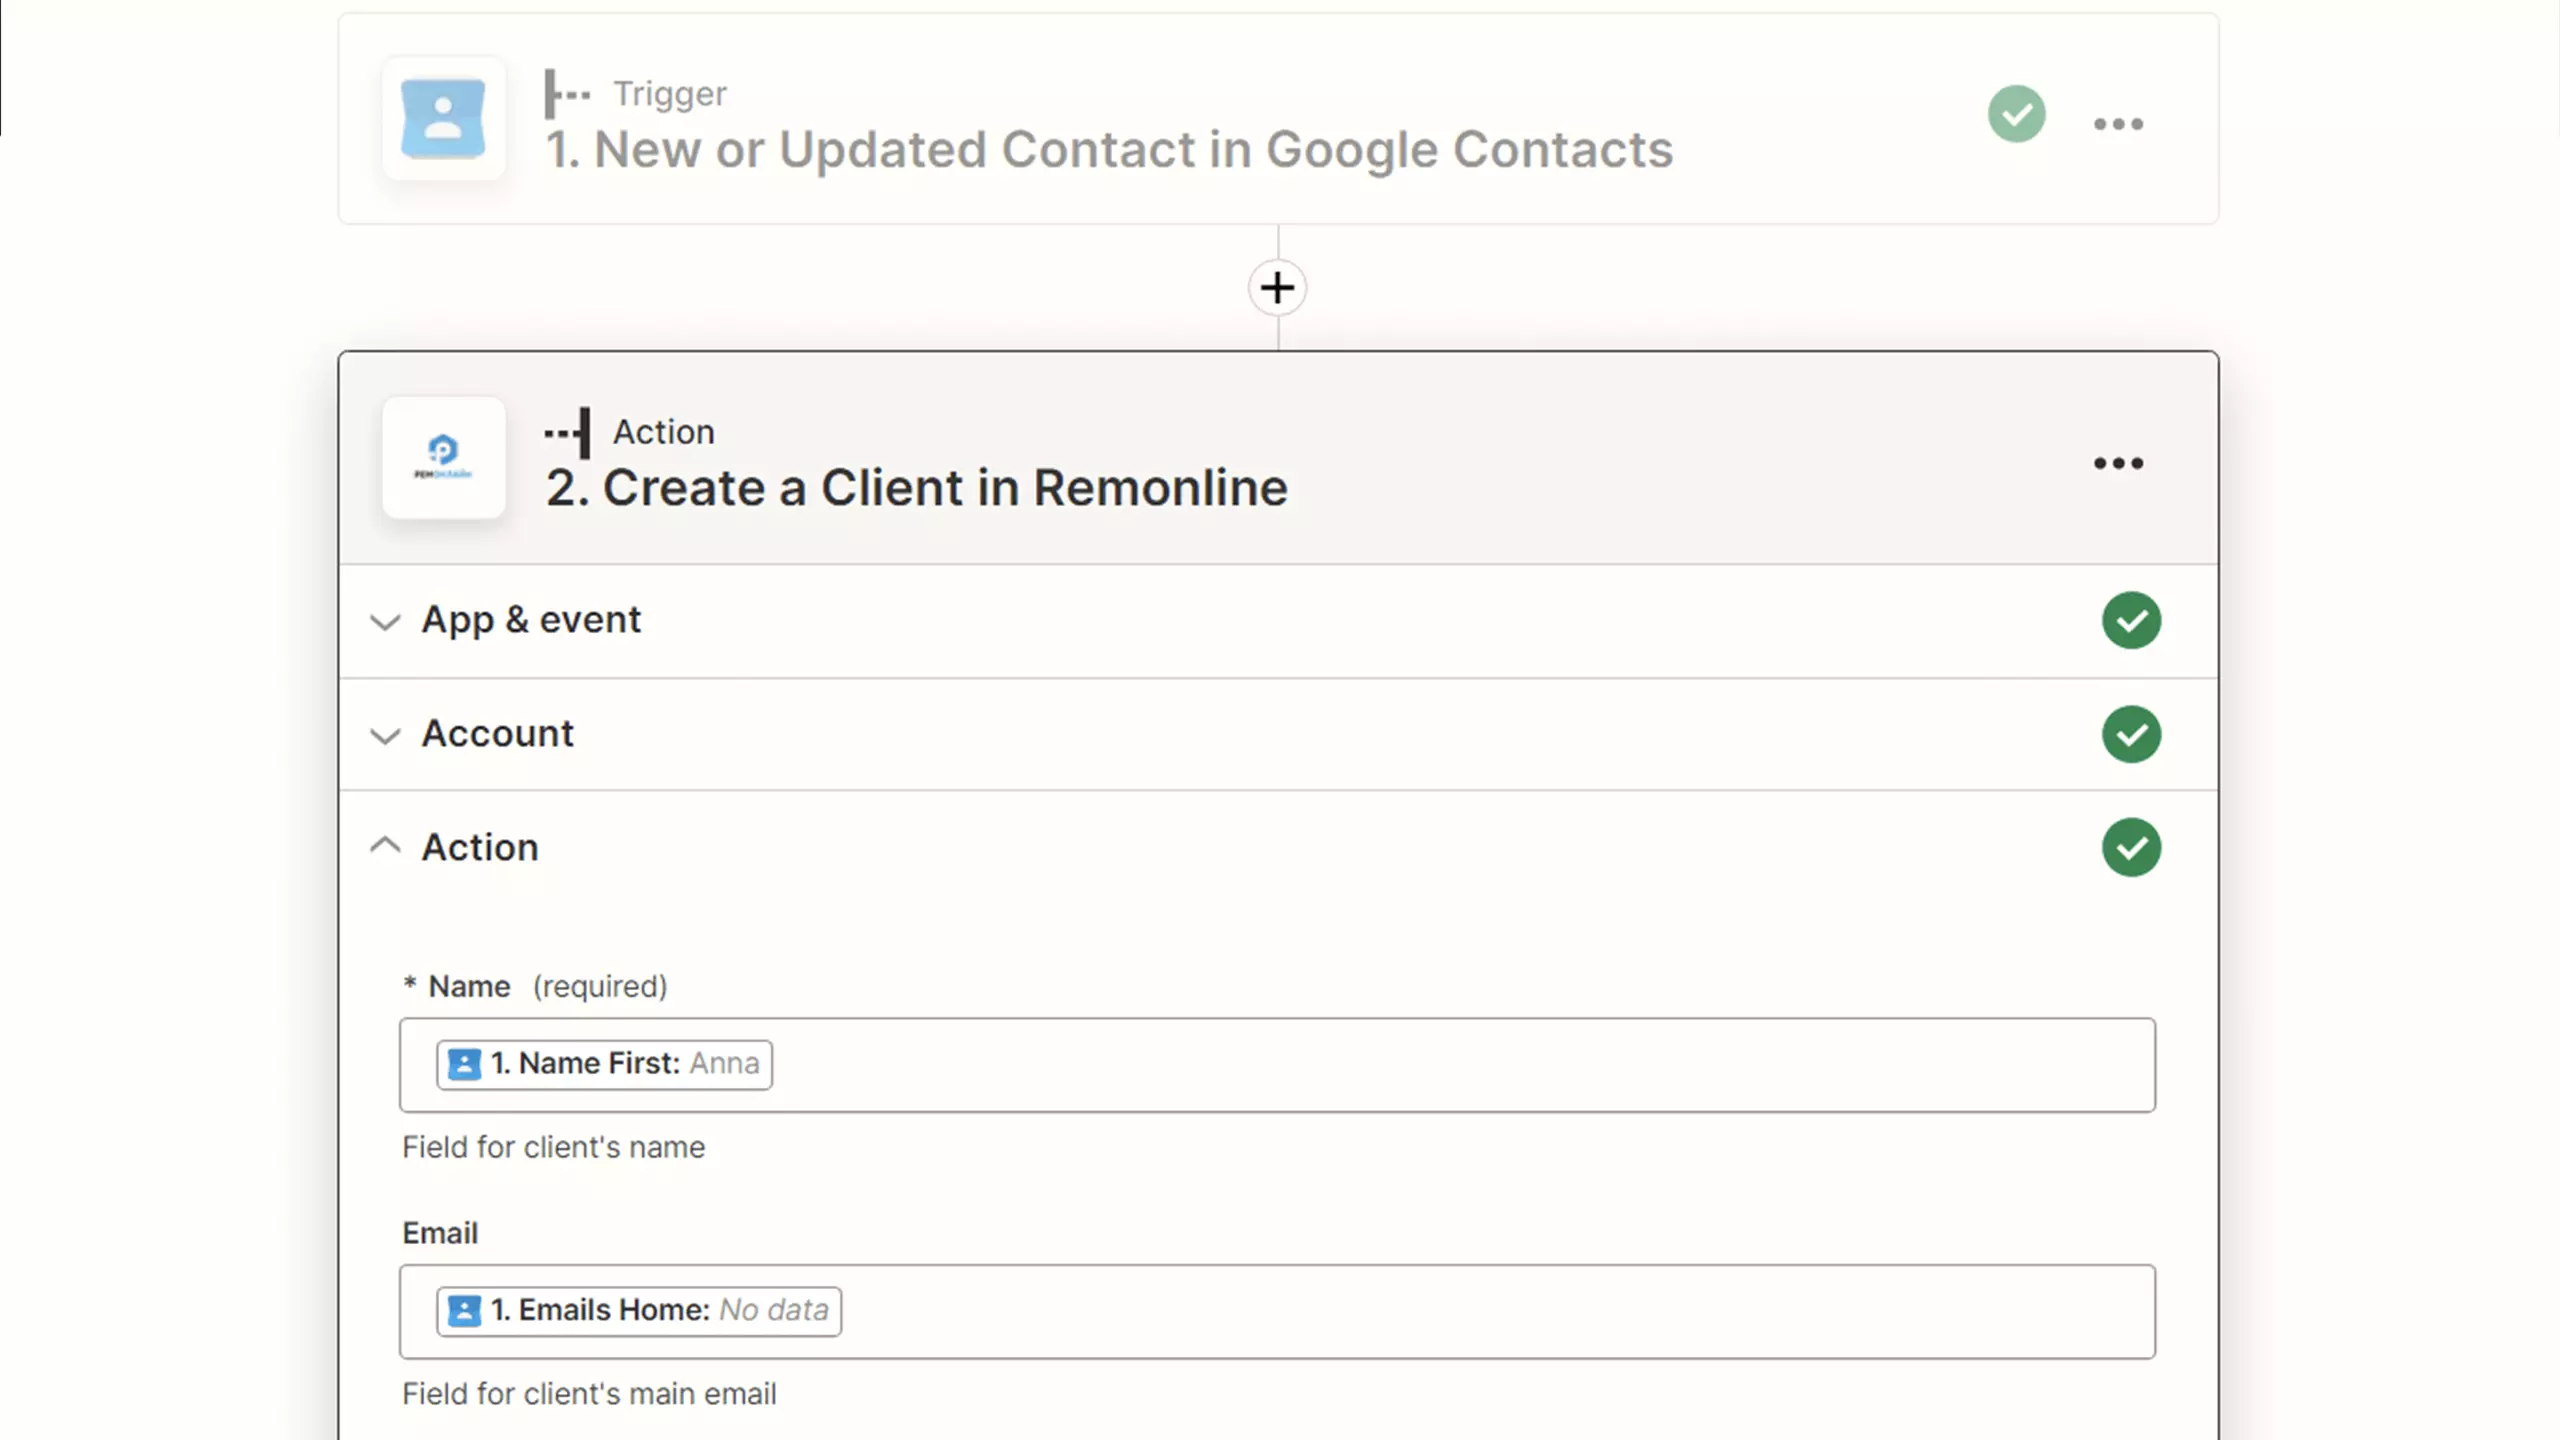Click the Action step type icon

[x=567, y=433]
